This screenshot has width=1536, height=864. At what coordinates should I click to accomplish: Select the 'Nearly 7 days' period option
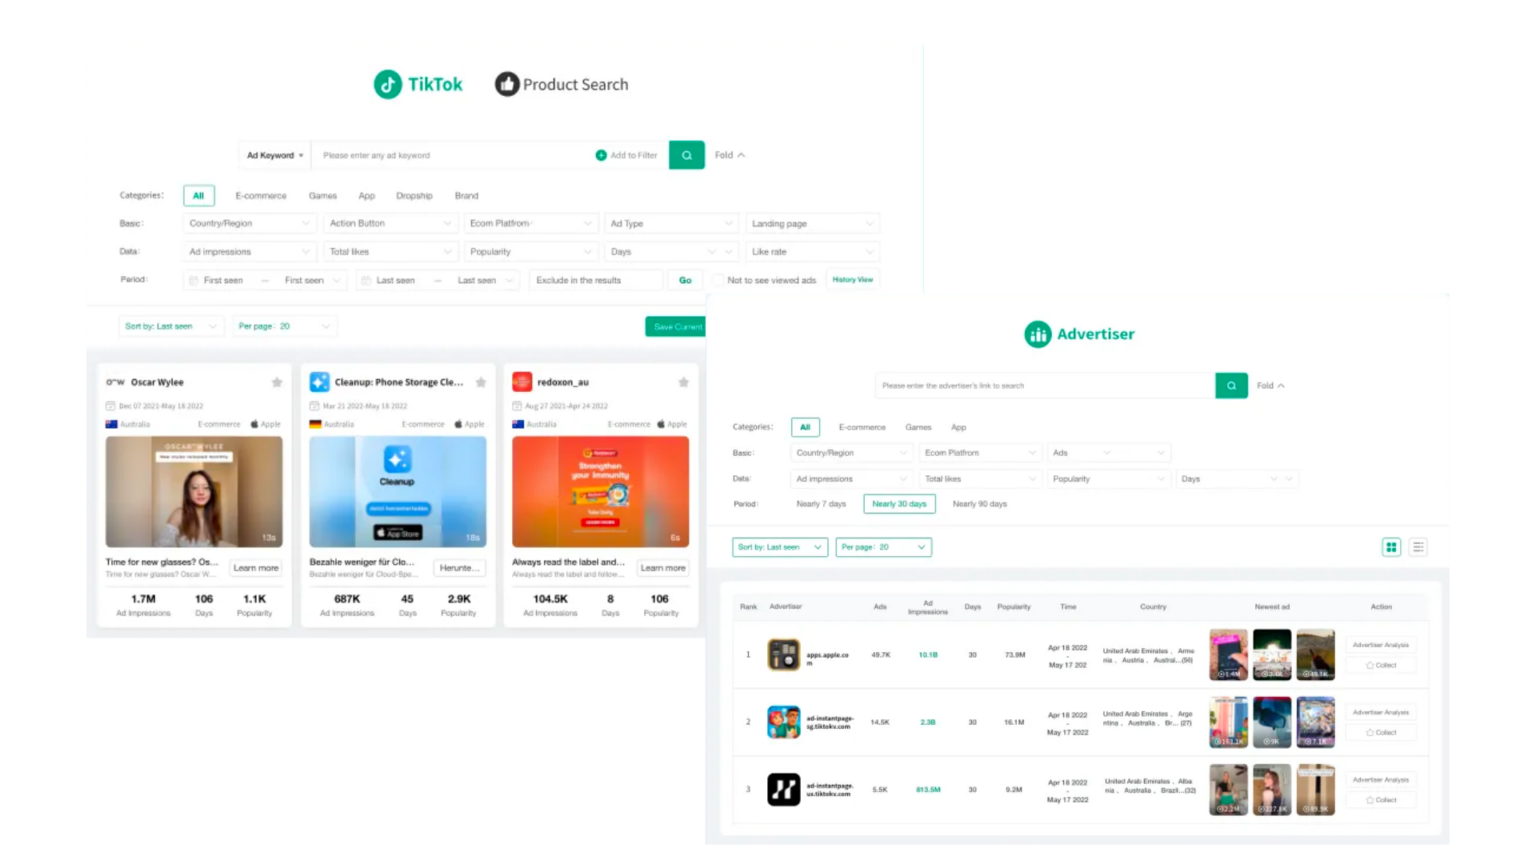click(821, 504)
